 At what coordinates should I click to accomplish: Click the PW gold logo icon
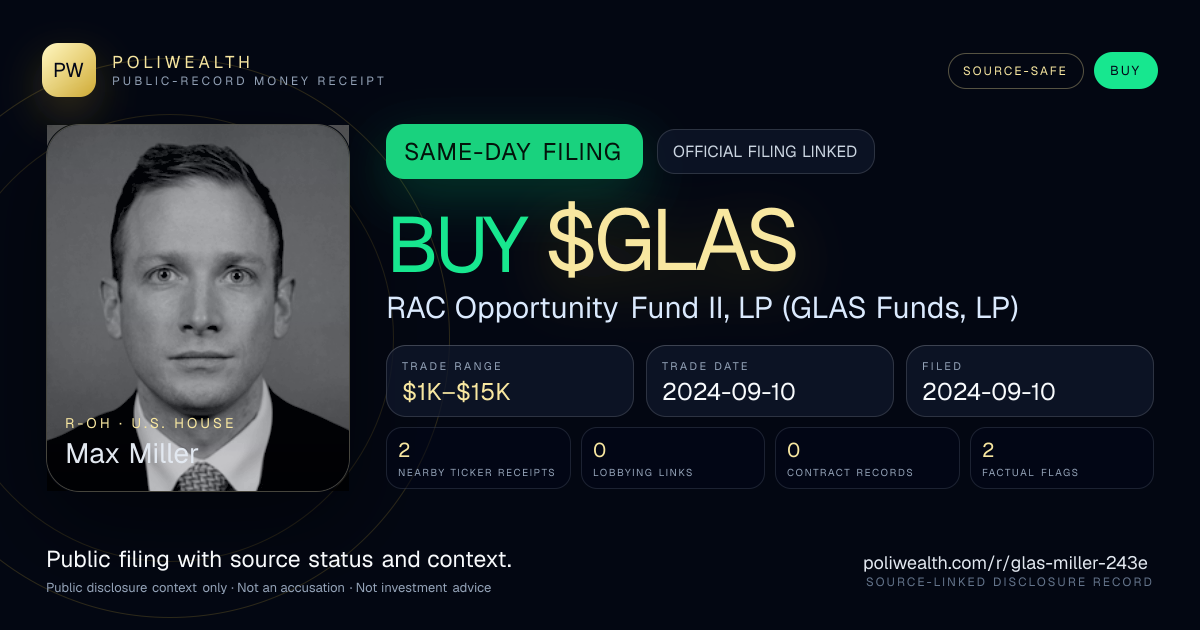[x=69, y=70]
